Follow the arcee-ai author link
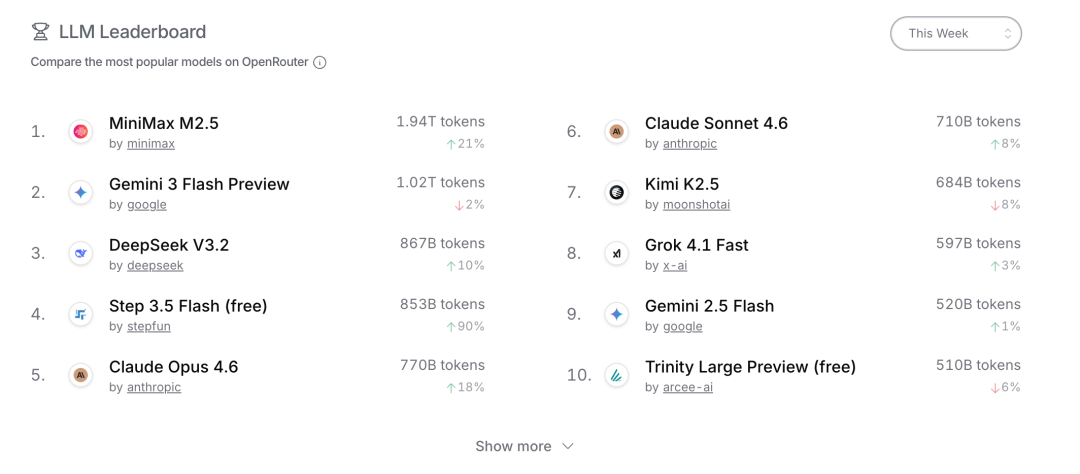The width and height of the screenshot is (1080, 474). 687,388
